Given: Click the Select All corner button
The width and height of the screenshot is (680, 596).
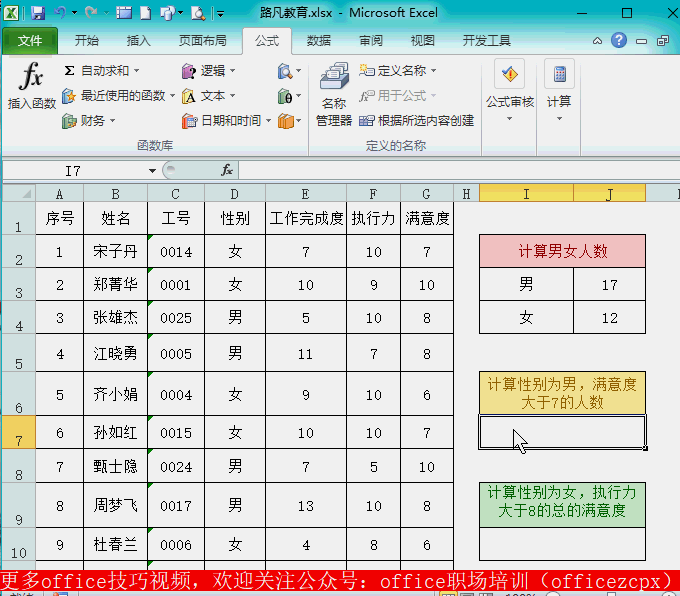Looking at the screenshot, I should tap(19, 193).
